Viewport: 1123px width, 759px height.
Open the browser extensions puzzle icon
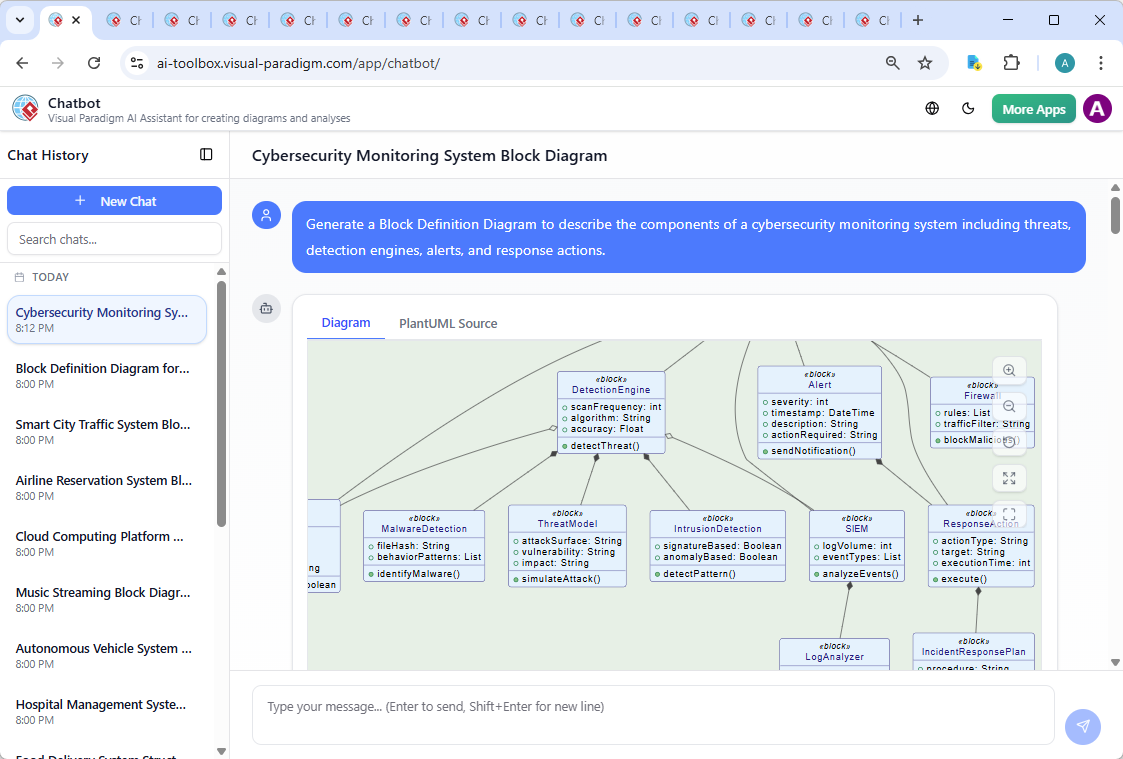pos(1011,62)
